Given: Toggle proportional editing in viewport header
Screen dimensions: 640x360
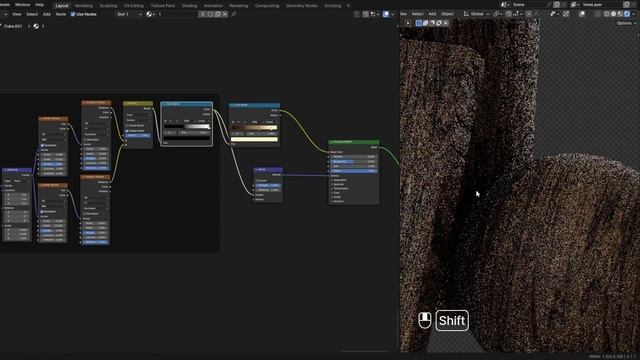Looking at the screenshot, I should pyautogui.click(x=529, y=14).
